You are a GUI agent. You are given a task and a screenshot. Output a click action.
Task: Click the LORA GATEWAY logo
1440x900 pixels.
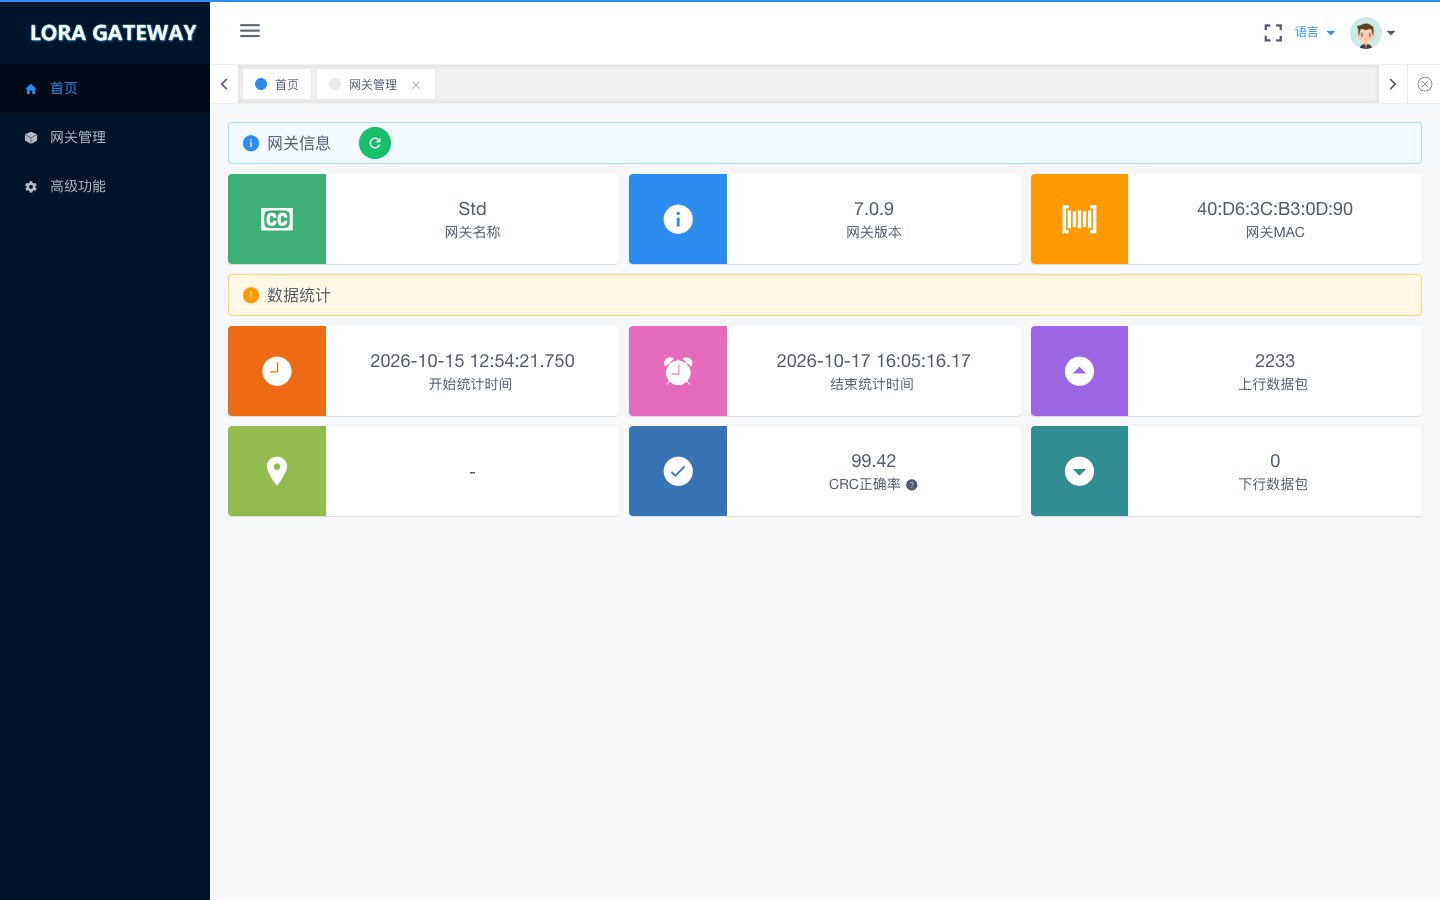point(113,33)
